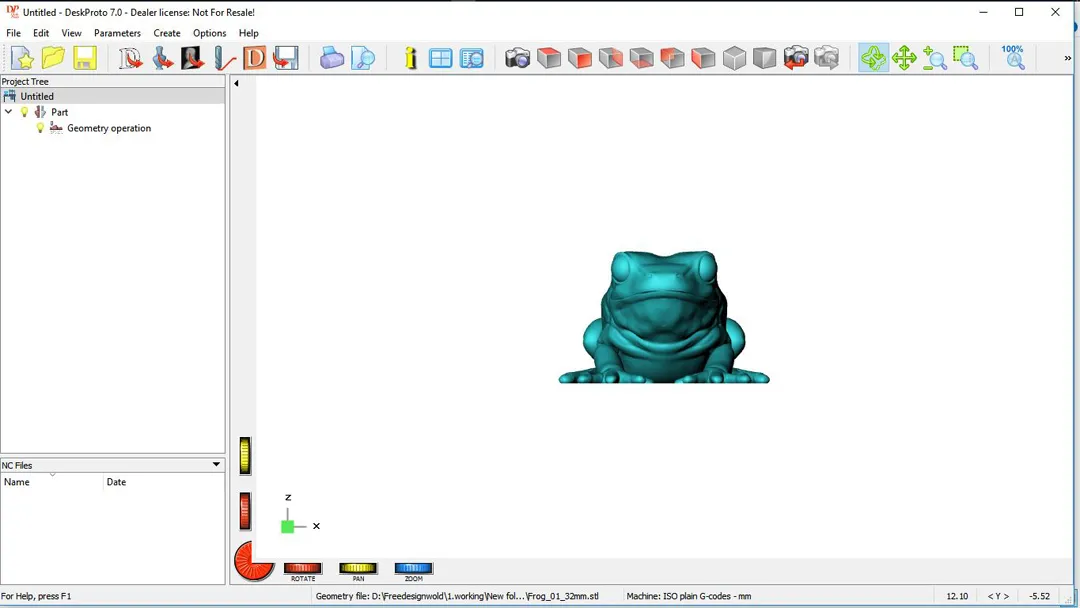Screen dimensions: 1080x608
Task: Collapse the Part tree node
Action: tap(8, 112)
